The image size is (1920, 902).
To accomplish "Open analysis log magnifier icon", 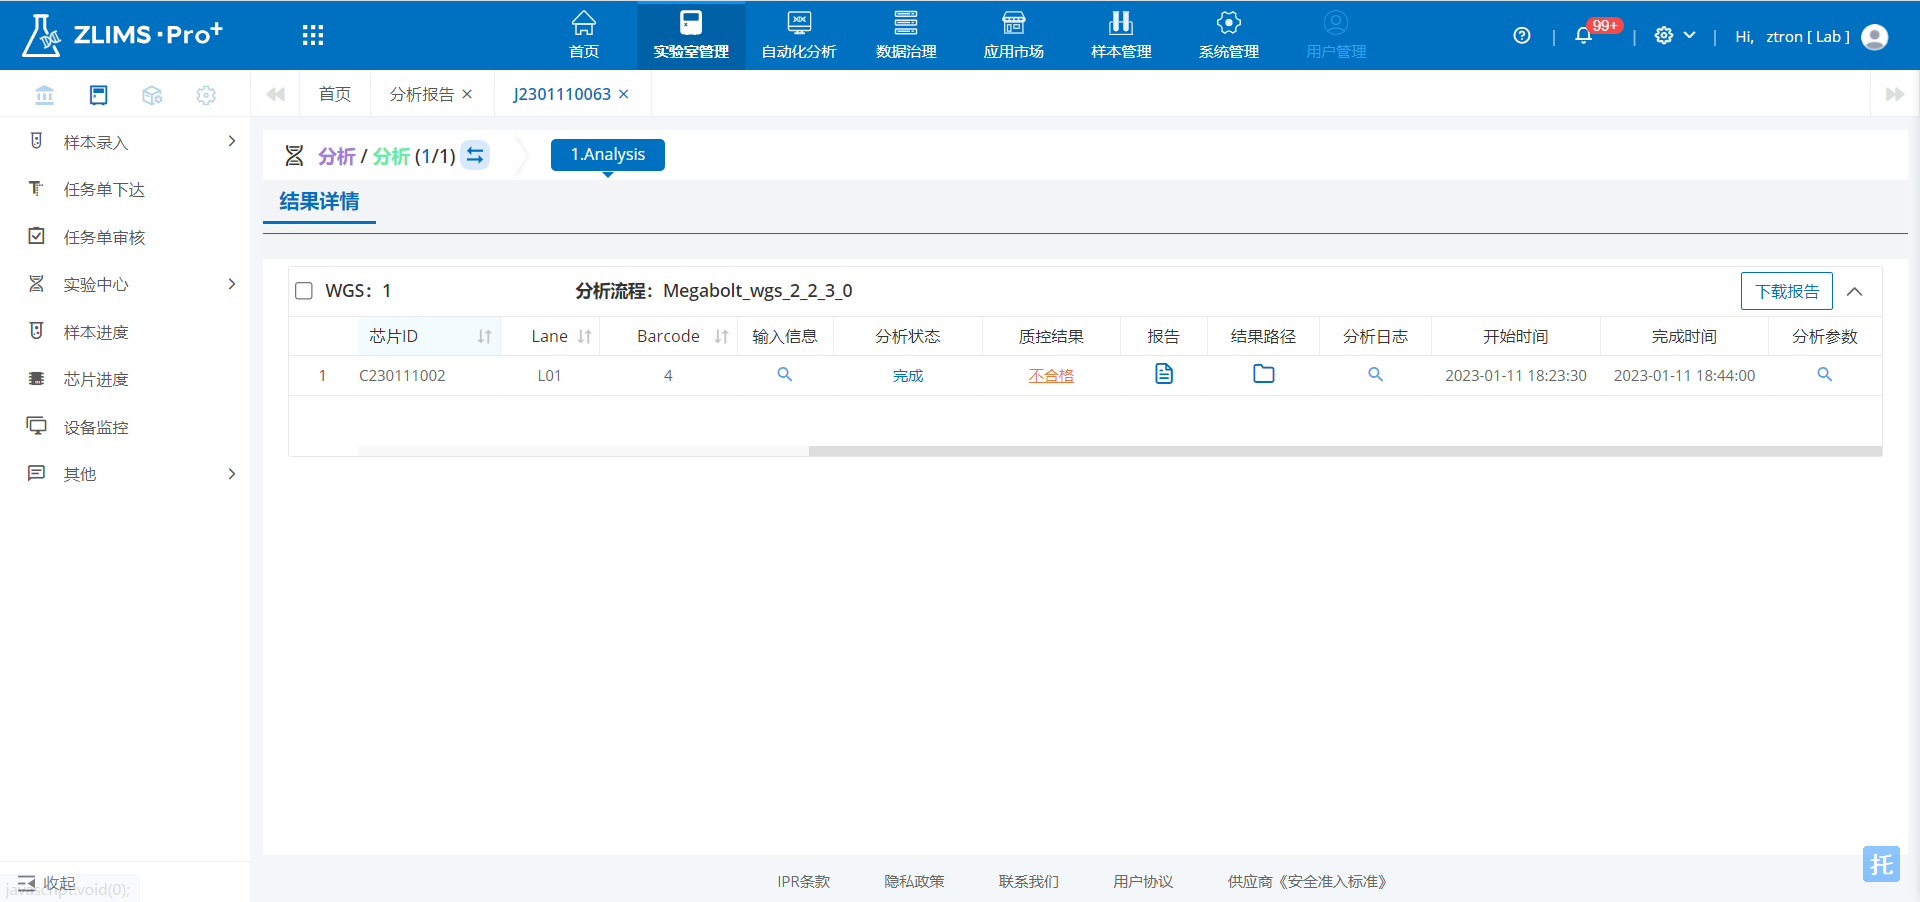I will coord(1375,374).
